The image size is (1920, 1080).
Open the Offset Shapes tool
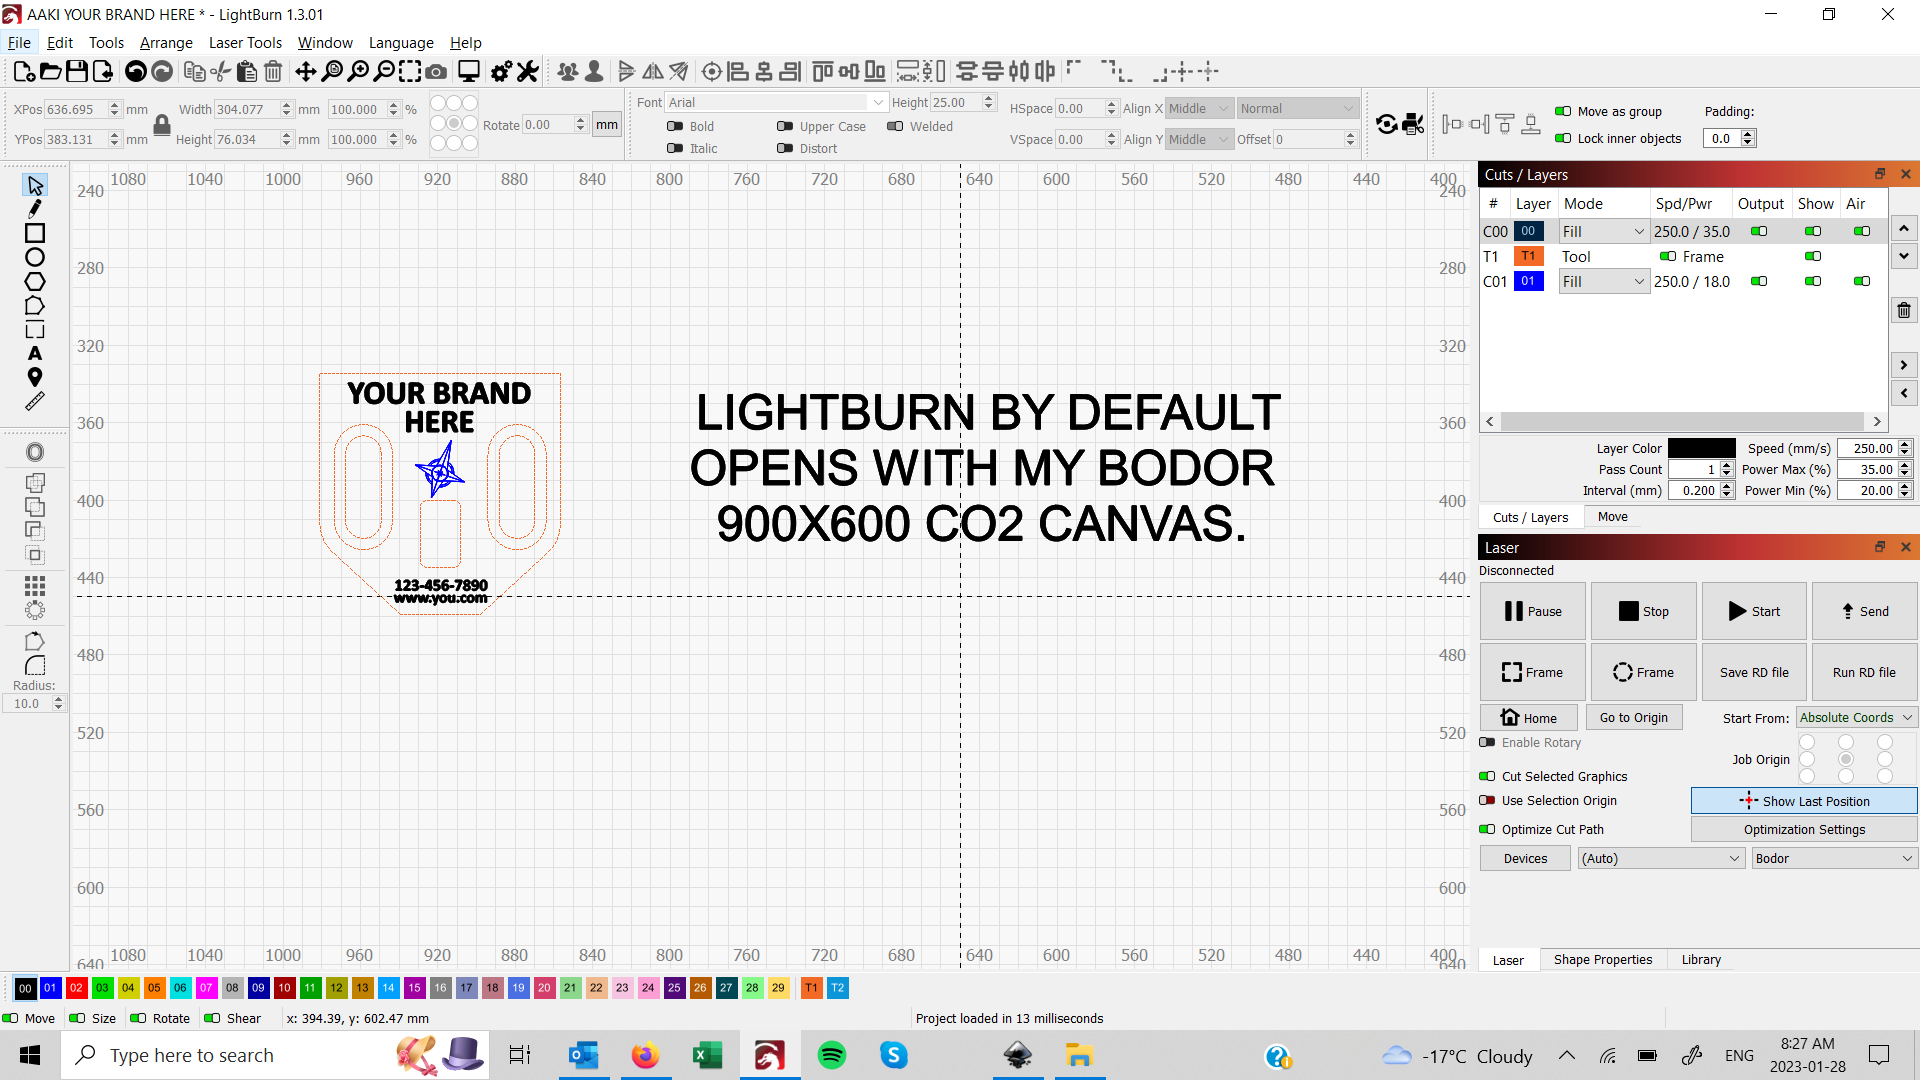point(35,452)
